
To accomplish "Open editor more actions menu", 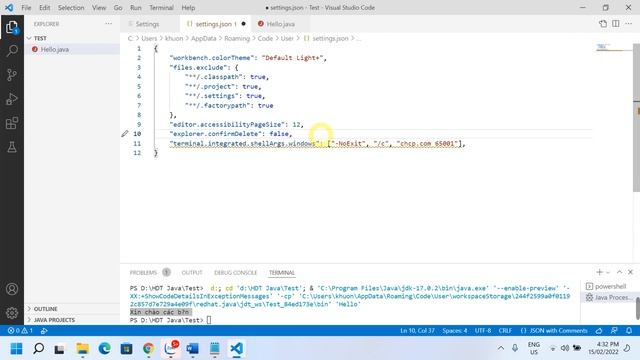I will pos(629,24).
